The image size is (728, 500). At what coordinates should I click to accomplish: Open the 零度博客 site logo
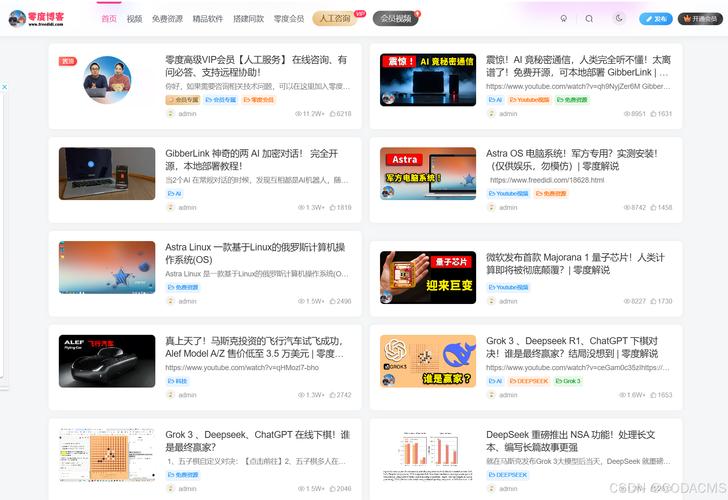point(36,18)
